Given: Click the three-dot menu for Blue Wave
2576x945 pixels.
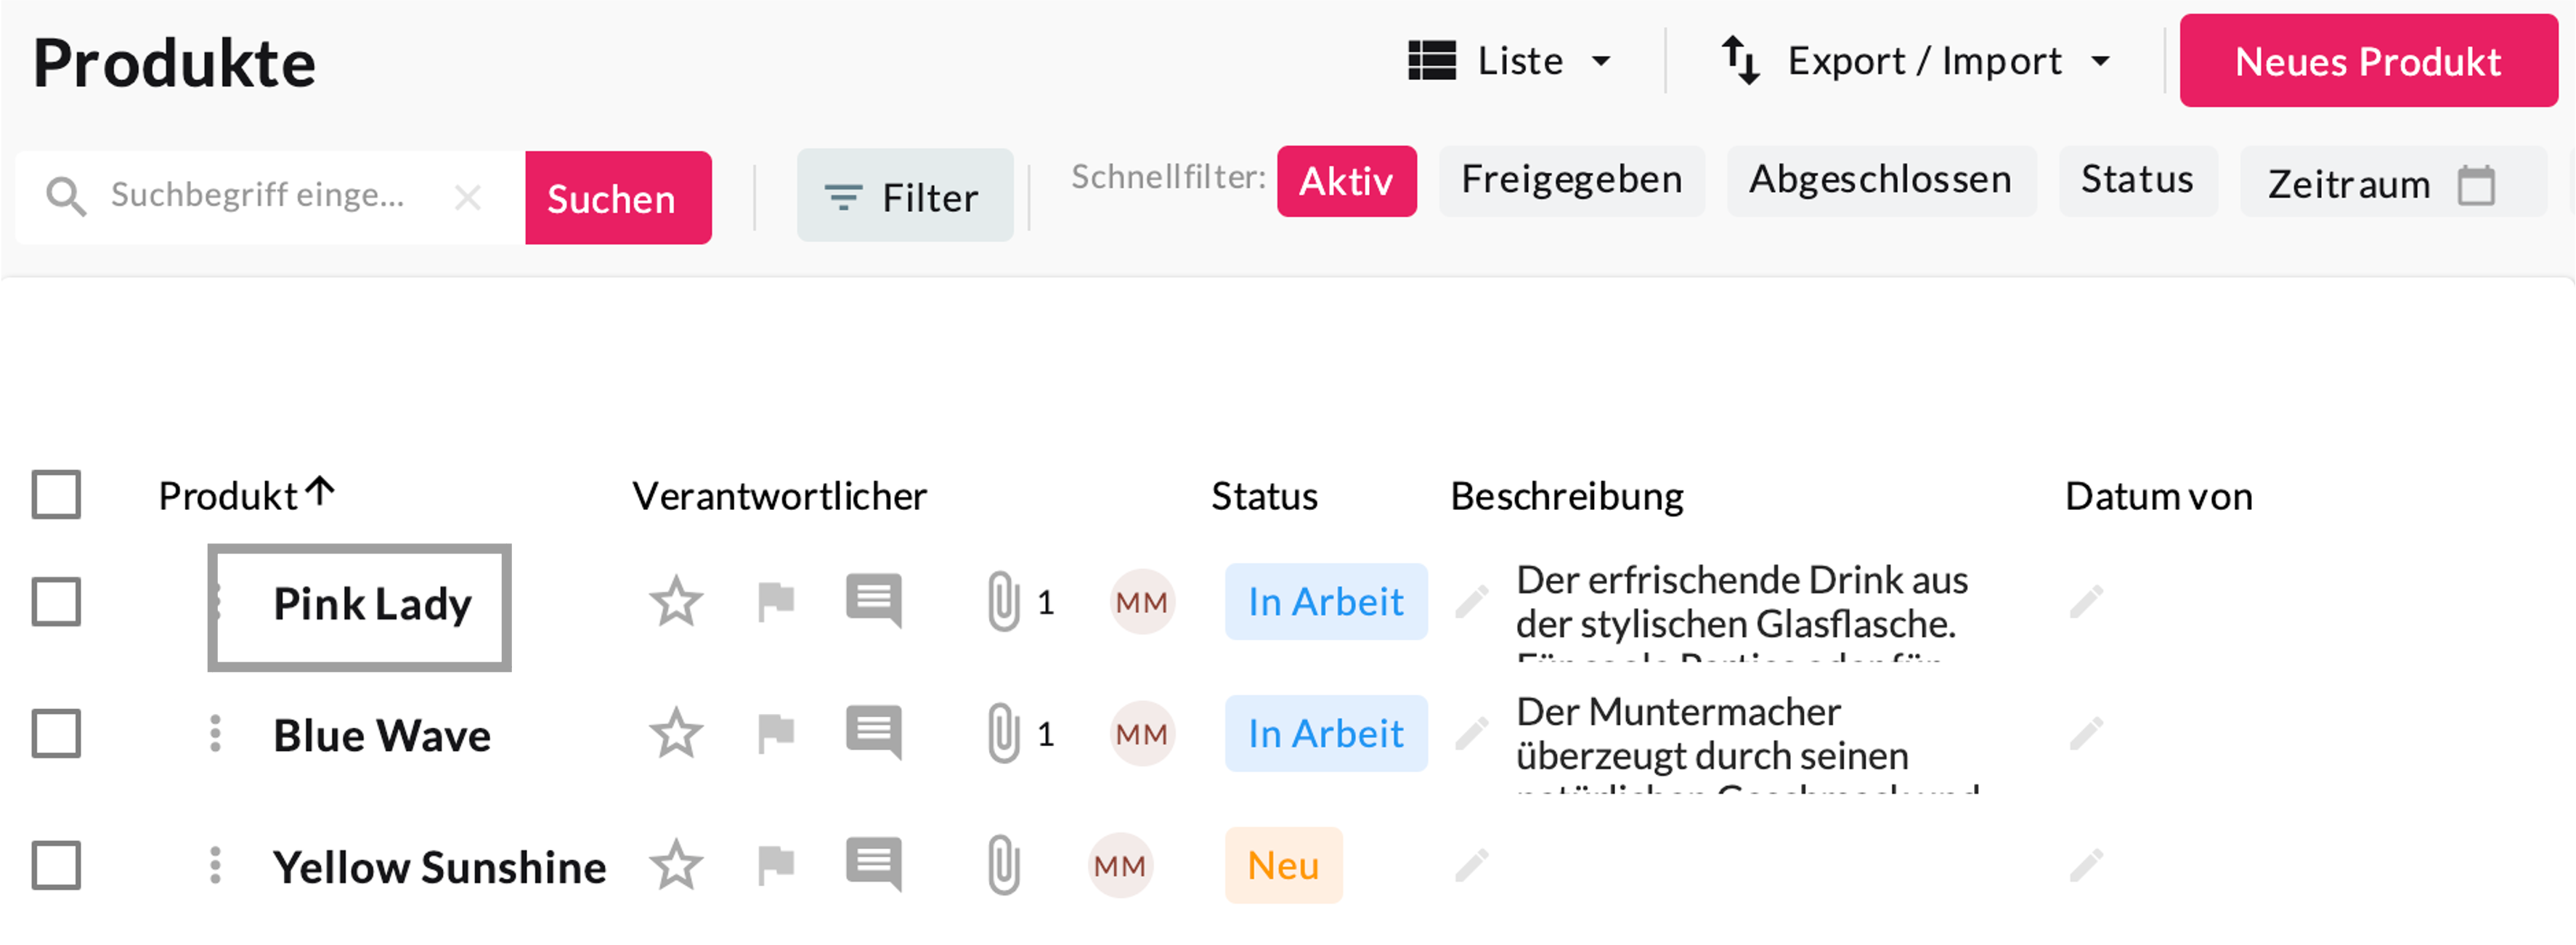Looking at the screenshot, I should [215, 734].
